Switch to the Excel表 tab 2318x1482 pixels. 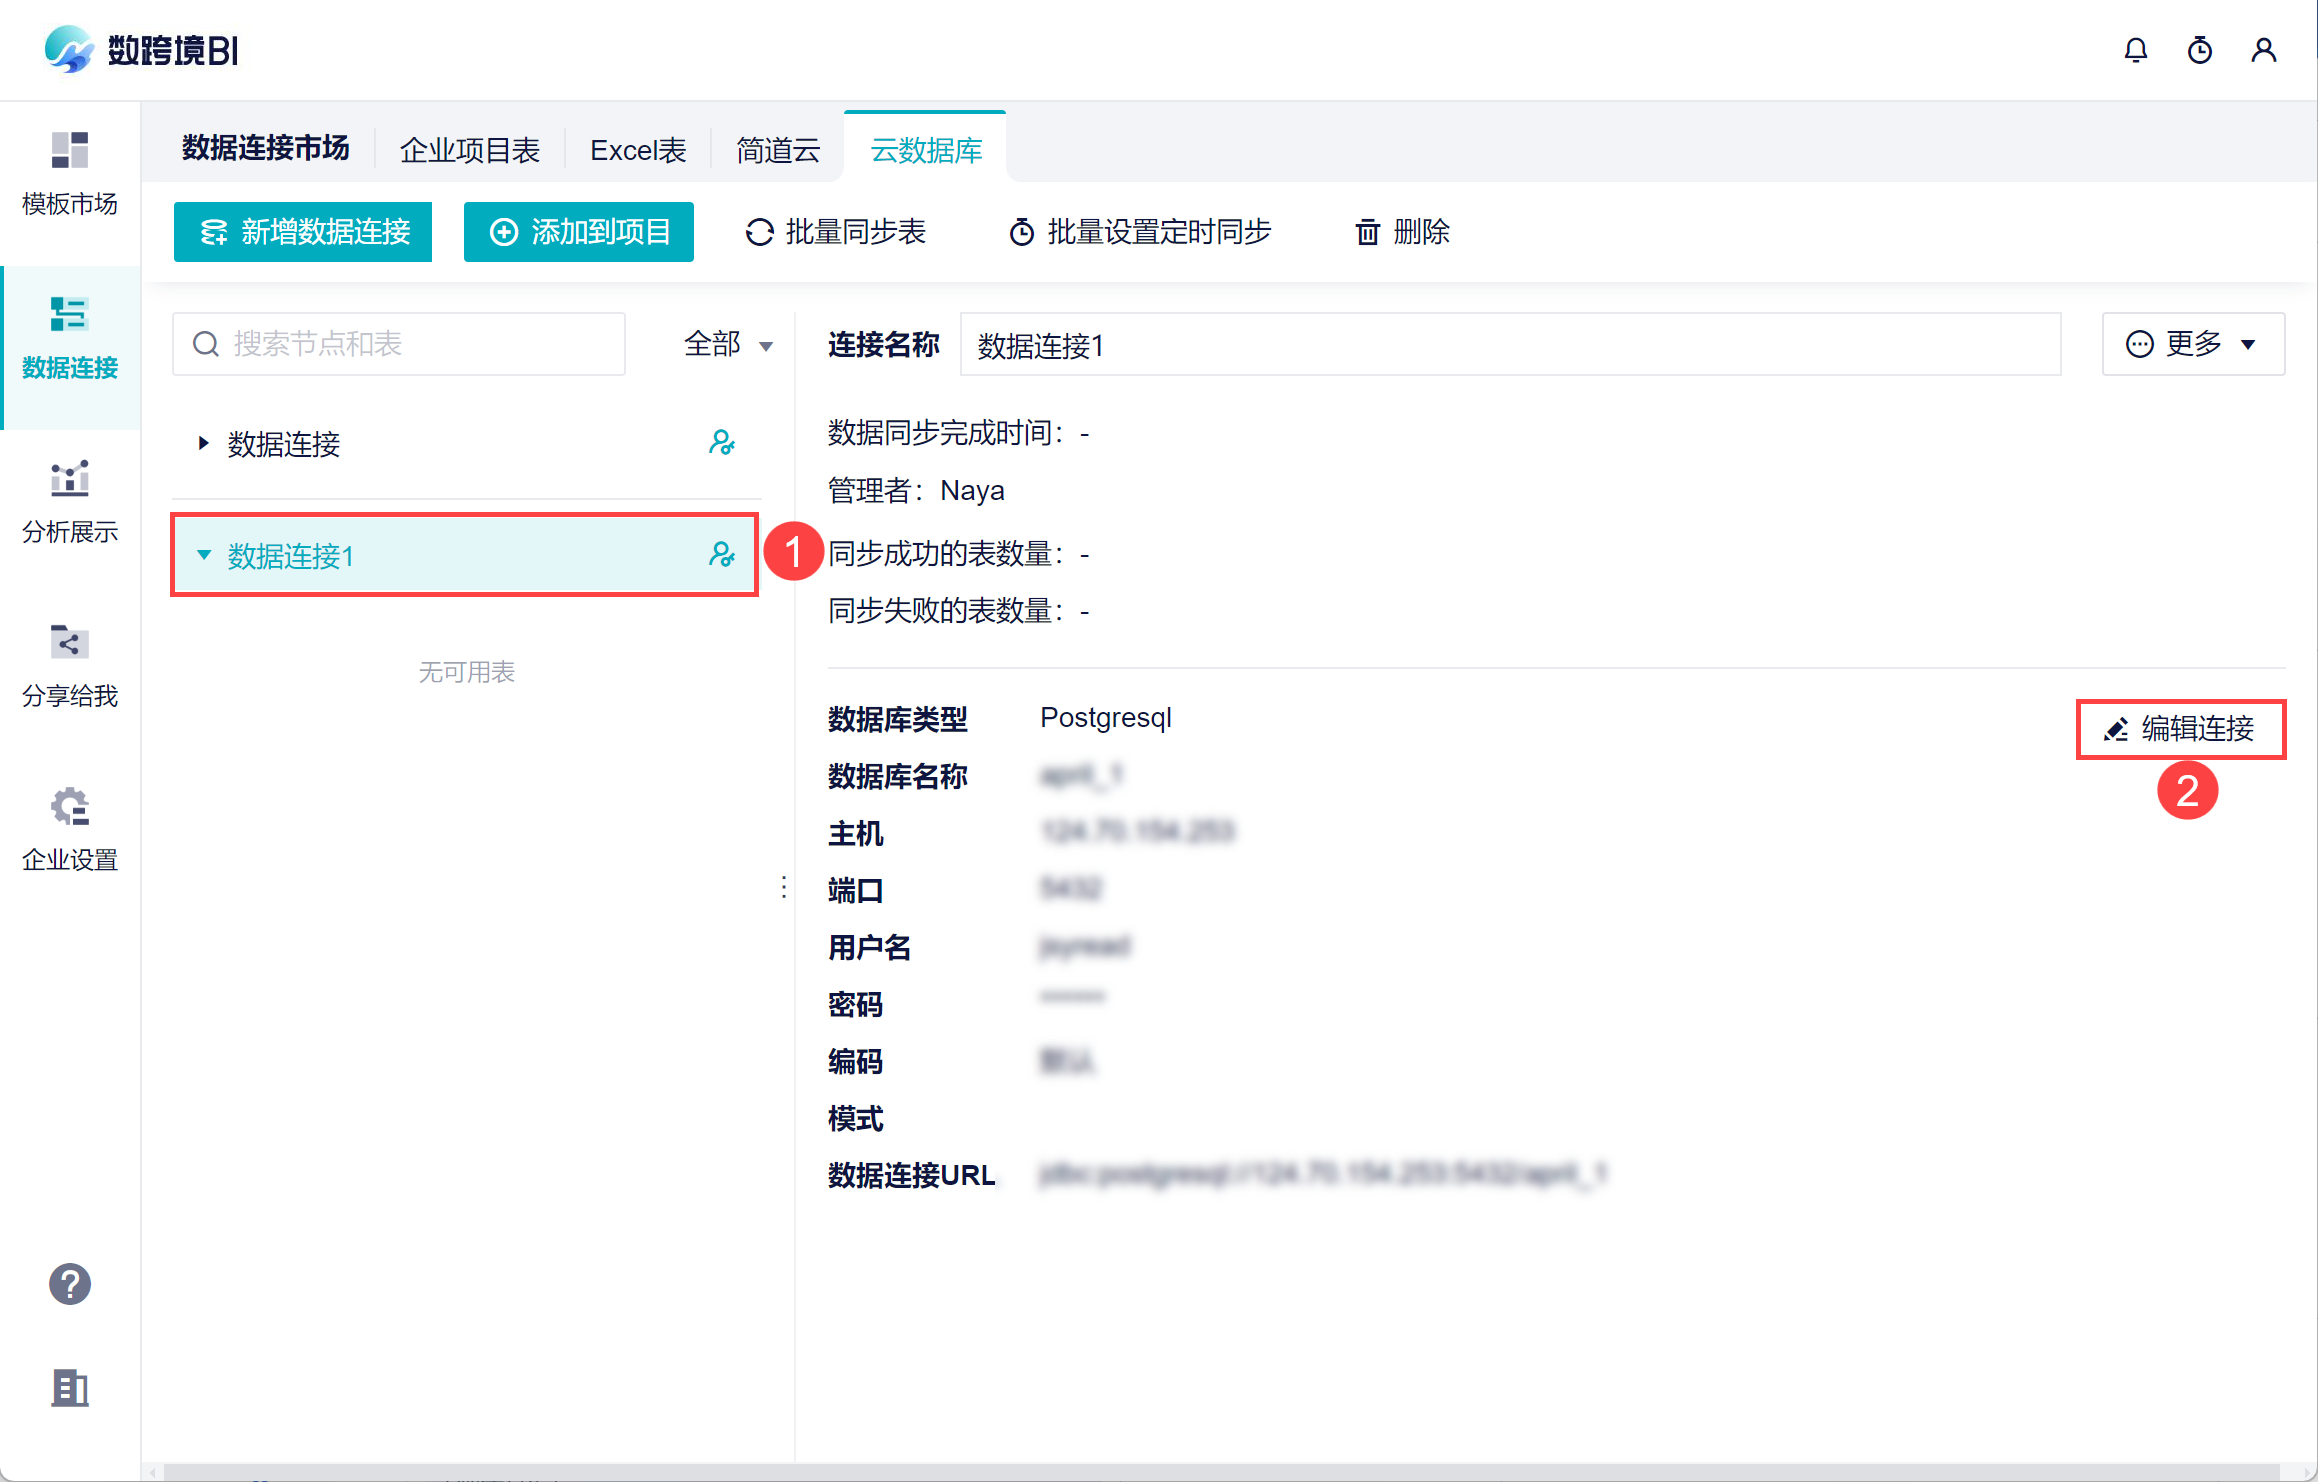[x=638, y=150]
